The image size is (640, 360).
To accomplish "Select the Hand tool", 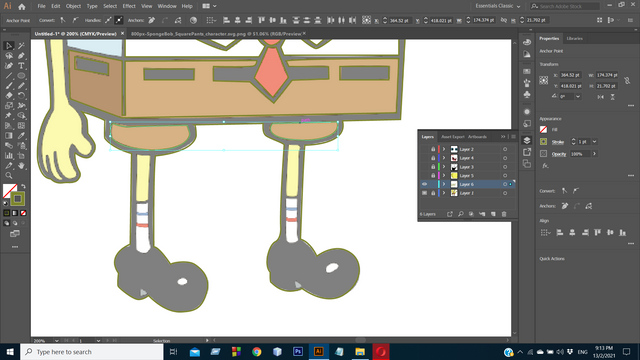I will pos(21,166).
